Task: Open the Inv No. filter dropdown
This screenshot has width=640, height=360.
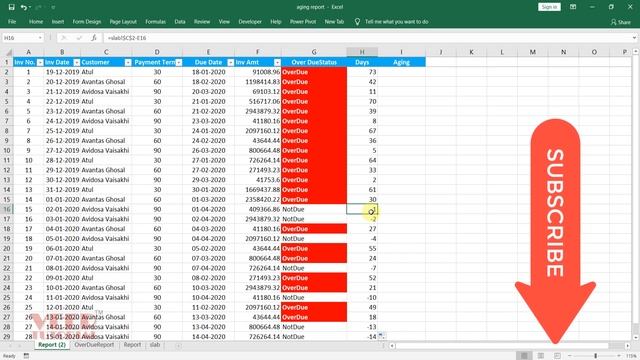Action: tap(40, 62)
